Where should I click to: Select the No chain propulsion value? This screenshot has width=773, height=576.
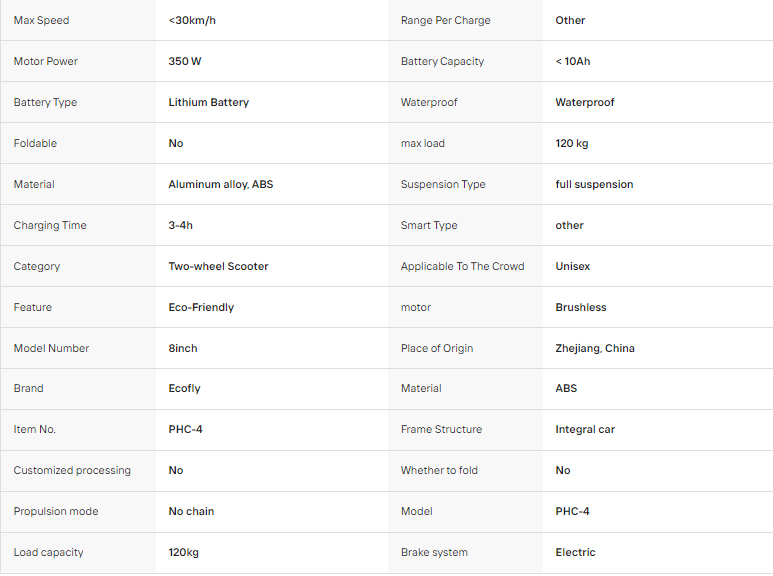(191, 511)
